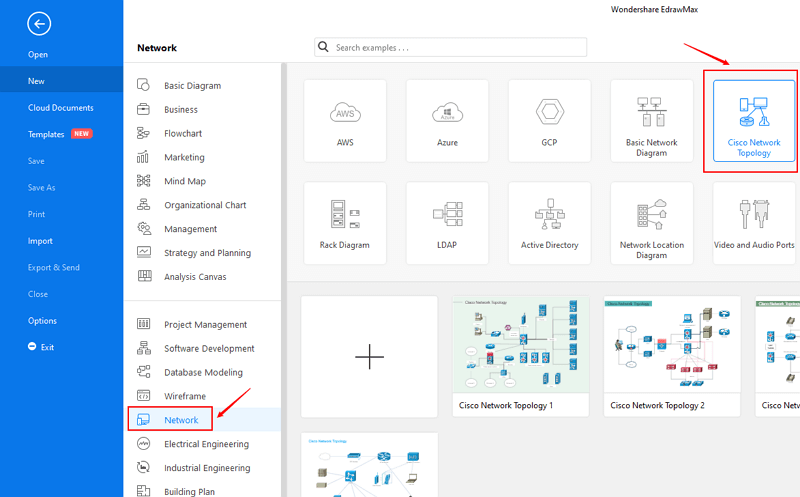Open Templates with NEW badge
The width and height of the screenshot is (800, 497).
click(61, 134)
